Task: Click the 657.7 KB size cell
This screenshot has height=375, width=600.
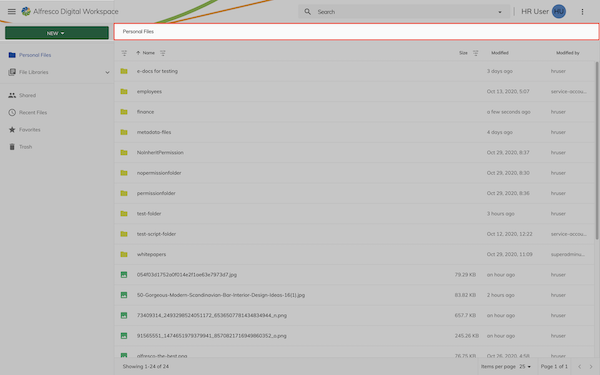Action: [x=465, y=315]
